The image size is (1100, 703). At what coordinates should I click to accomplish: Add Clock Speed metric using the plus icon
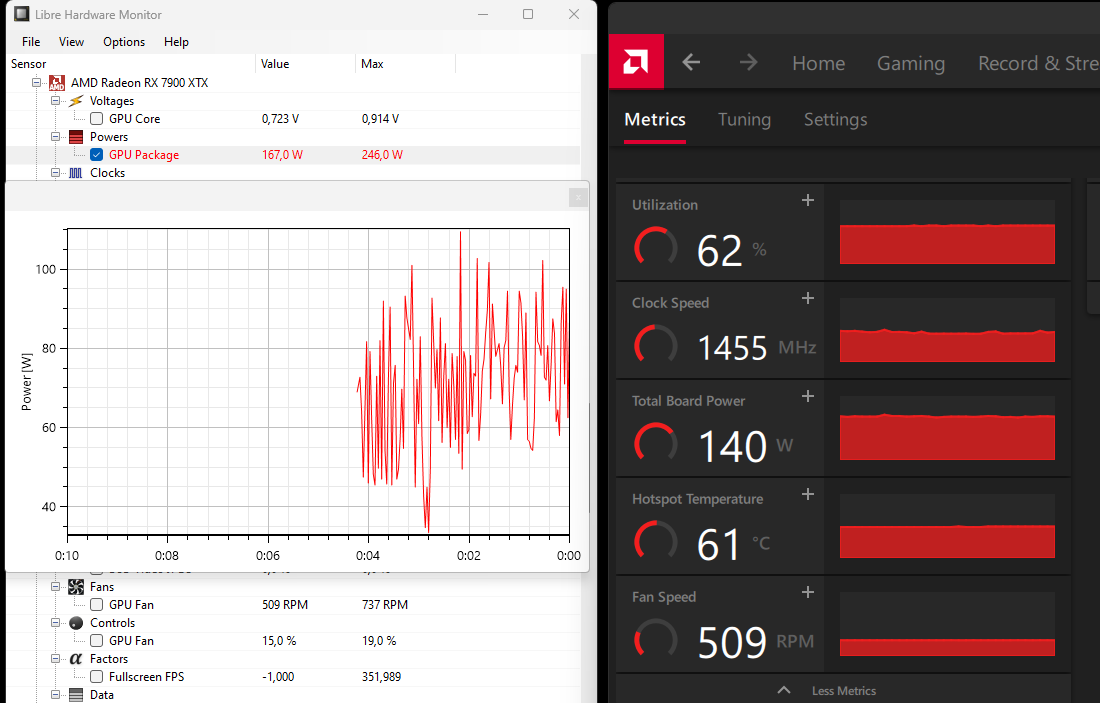807,298
